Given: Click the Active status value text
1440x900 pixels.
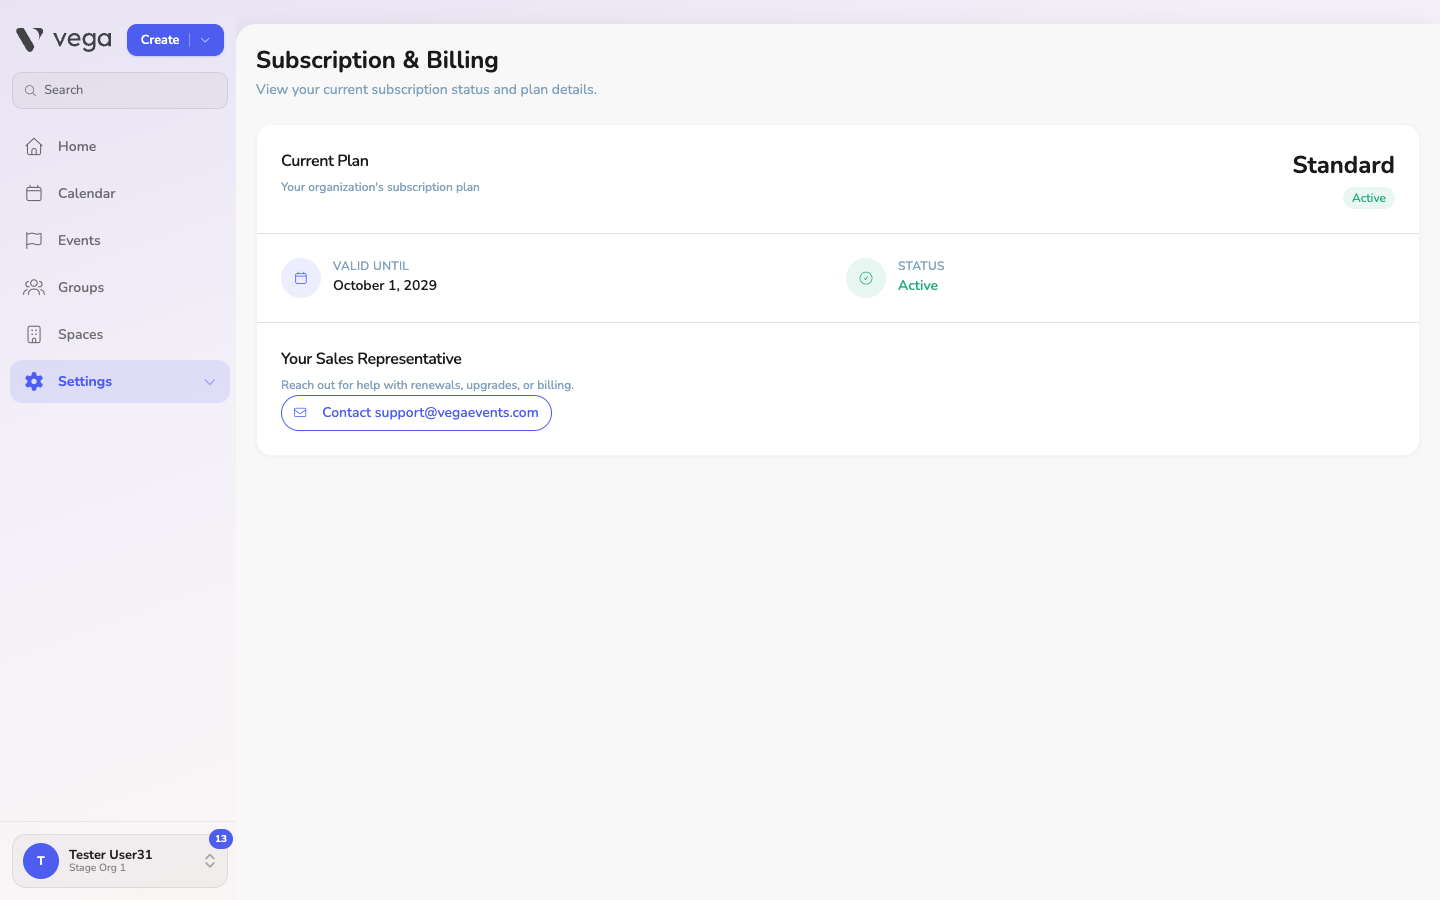Looking at the screenshot, I should point(918,286).
